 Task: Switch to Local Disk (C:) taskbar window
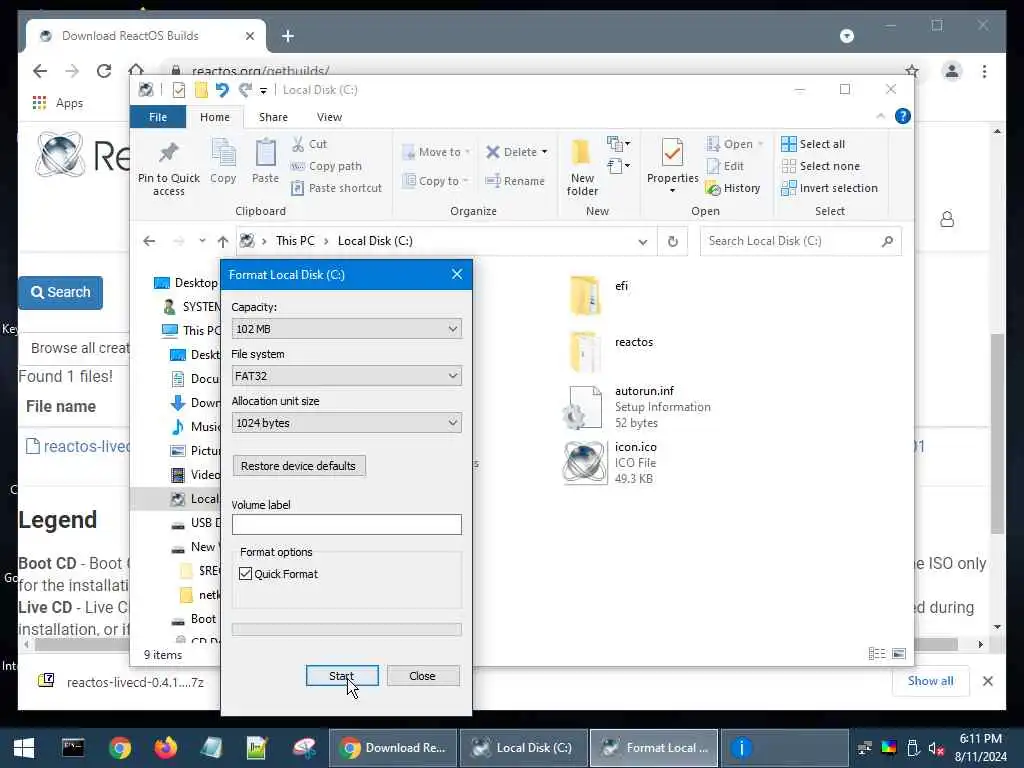click(524, 747)
